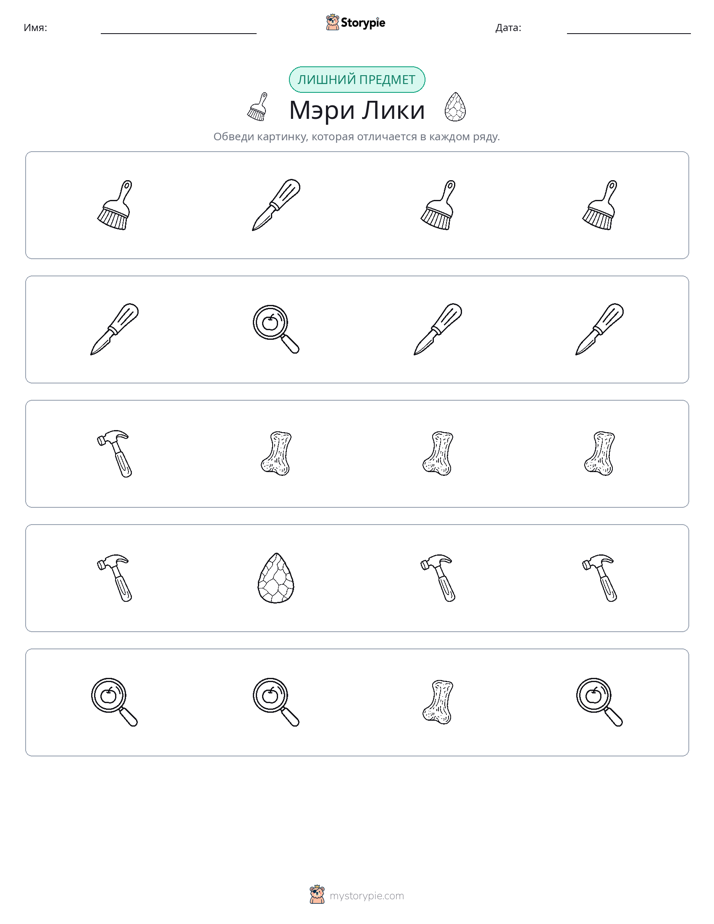
Task: Select the last magnifying glass in bottom row
Action: (599, 702)
